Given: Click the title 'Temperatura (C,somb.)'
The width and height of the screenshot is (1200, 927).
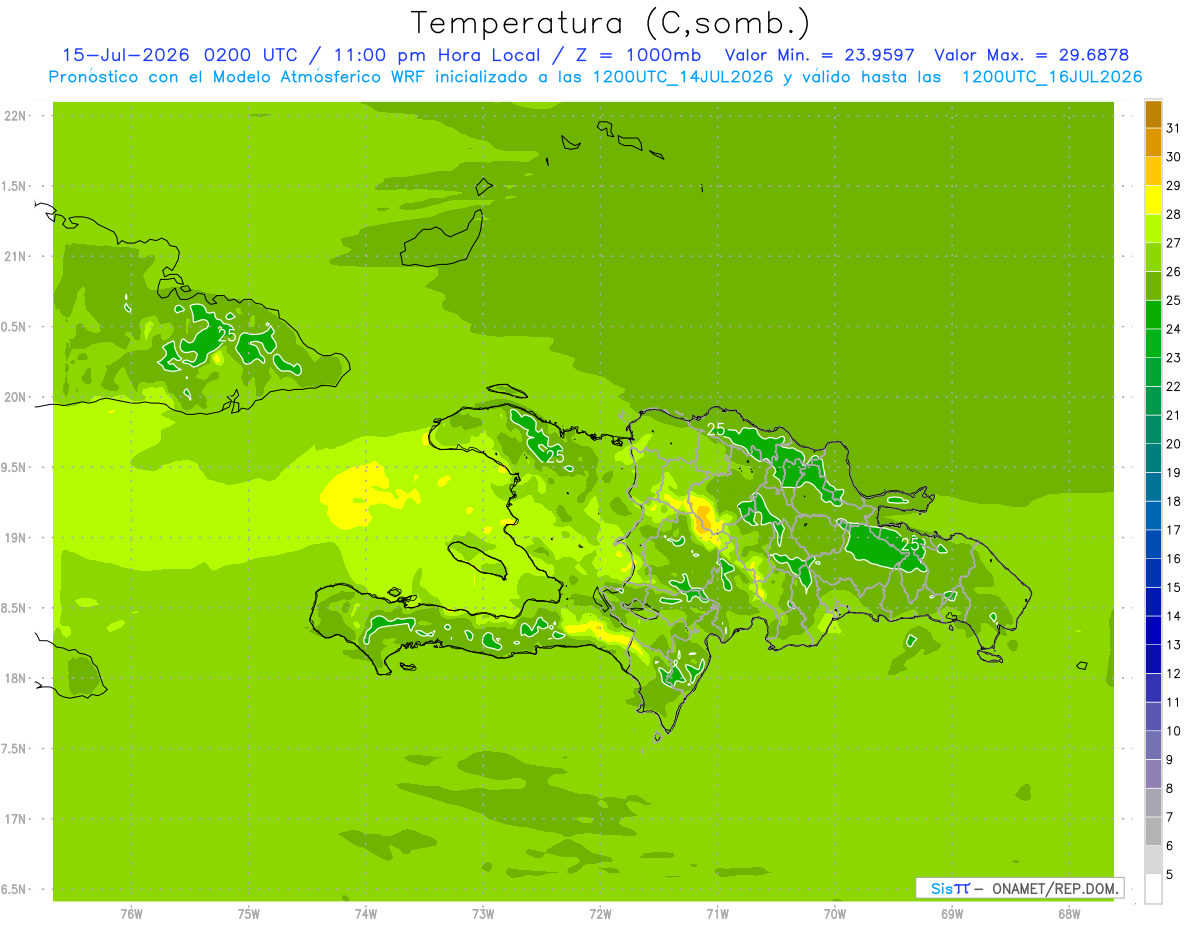Looking at the screenshot, I should point(610,23).
